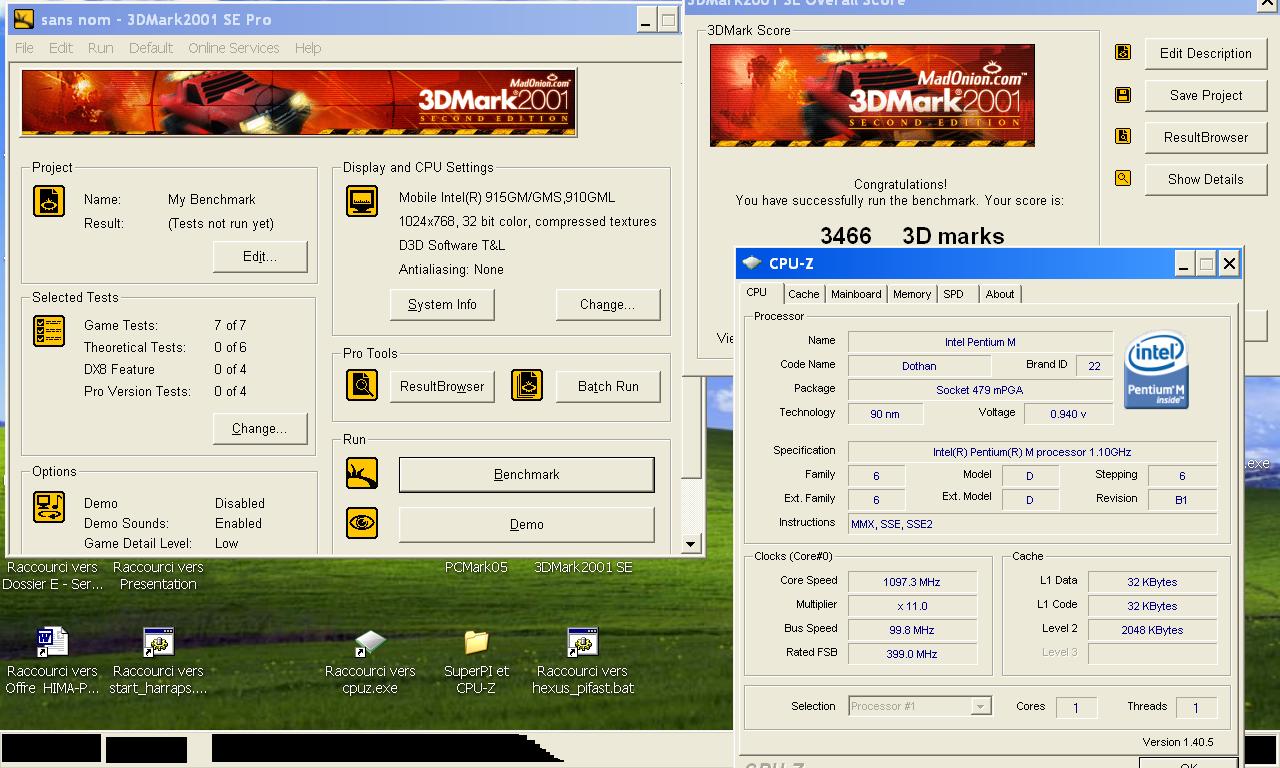Switch to the Memory tab in CPU-Z
1280x768 pixels.
click(x=912, y=294)
